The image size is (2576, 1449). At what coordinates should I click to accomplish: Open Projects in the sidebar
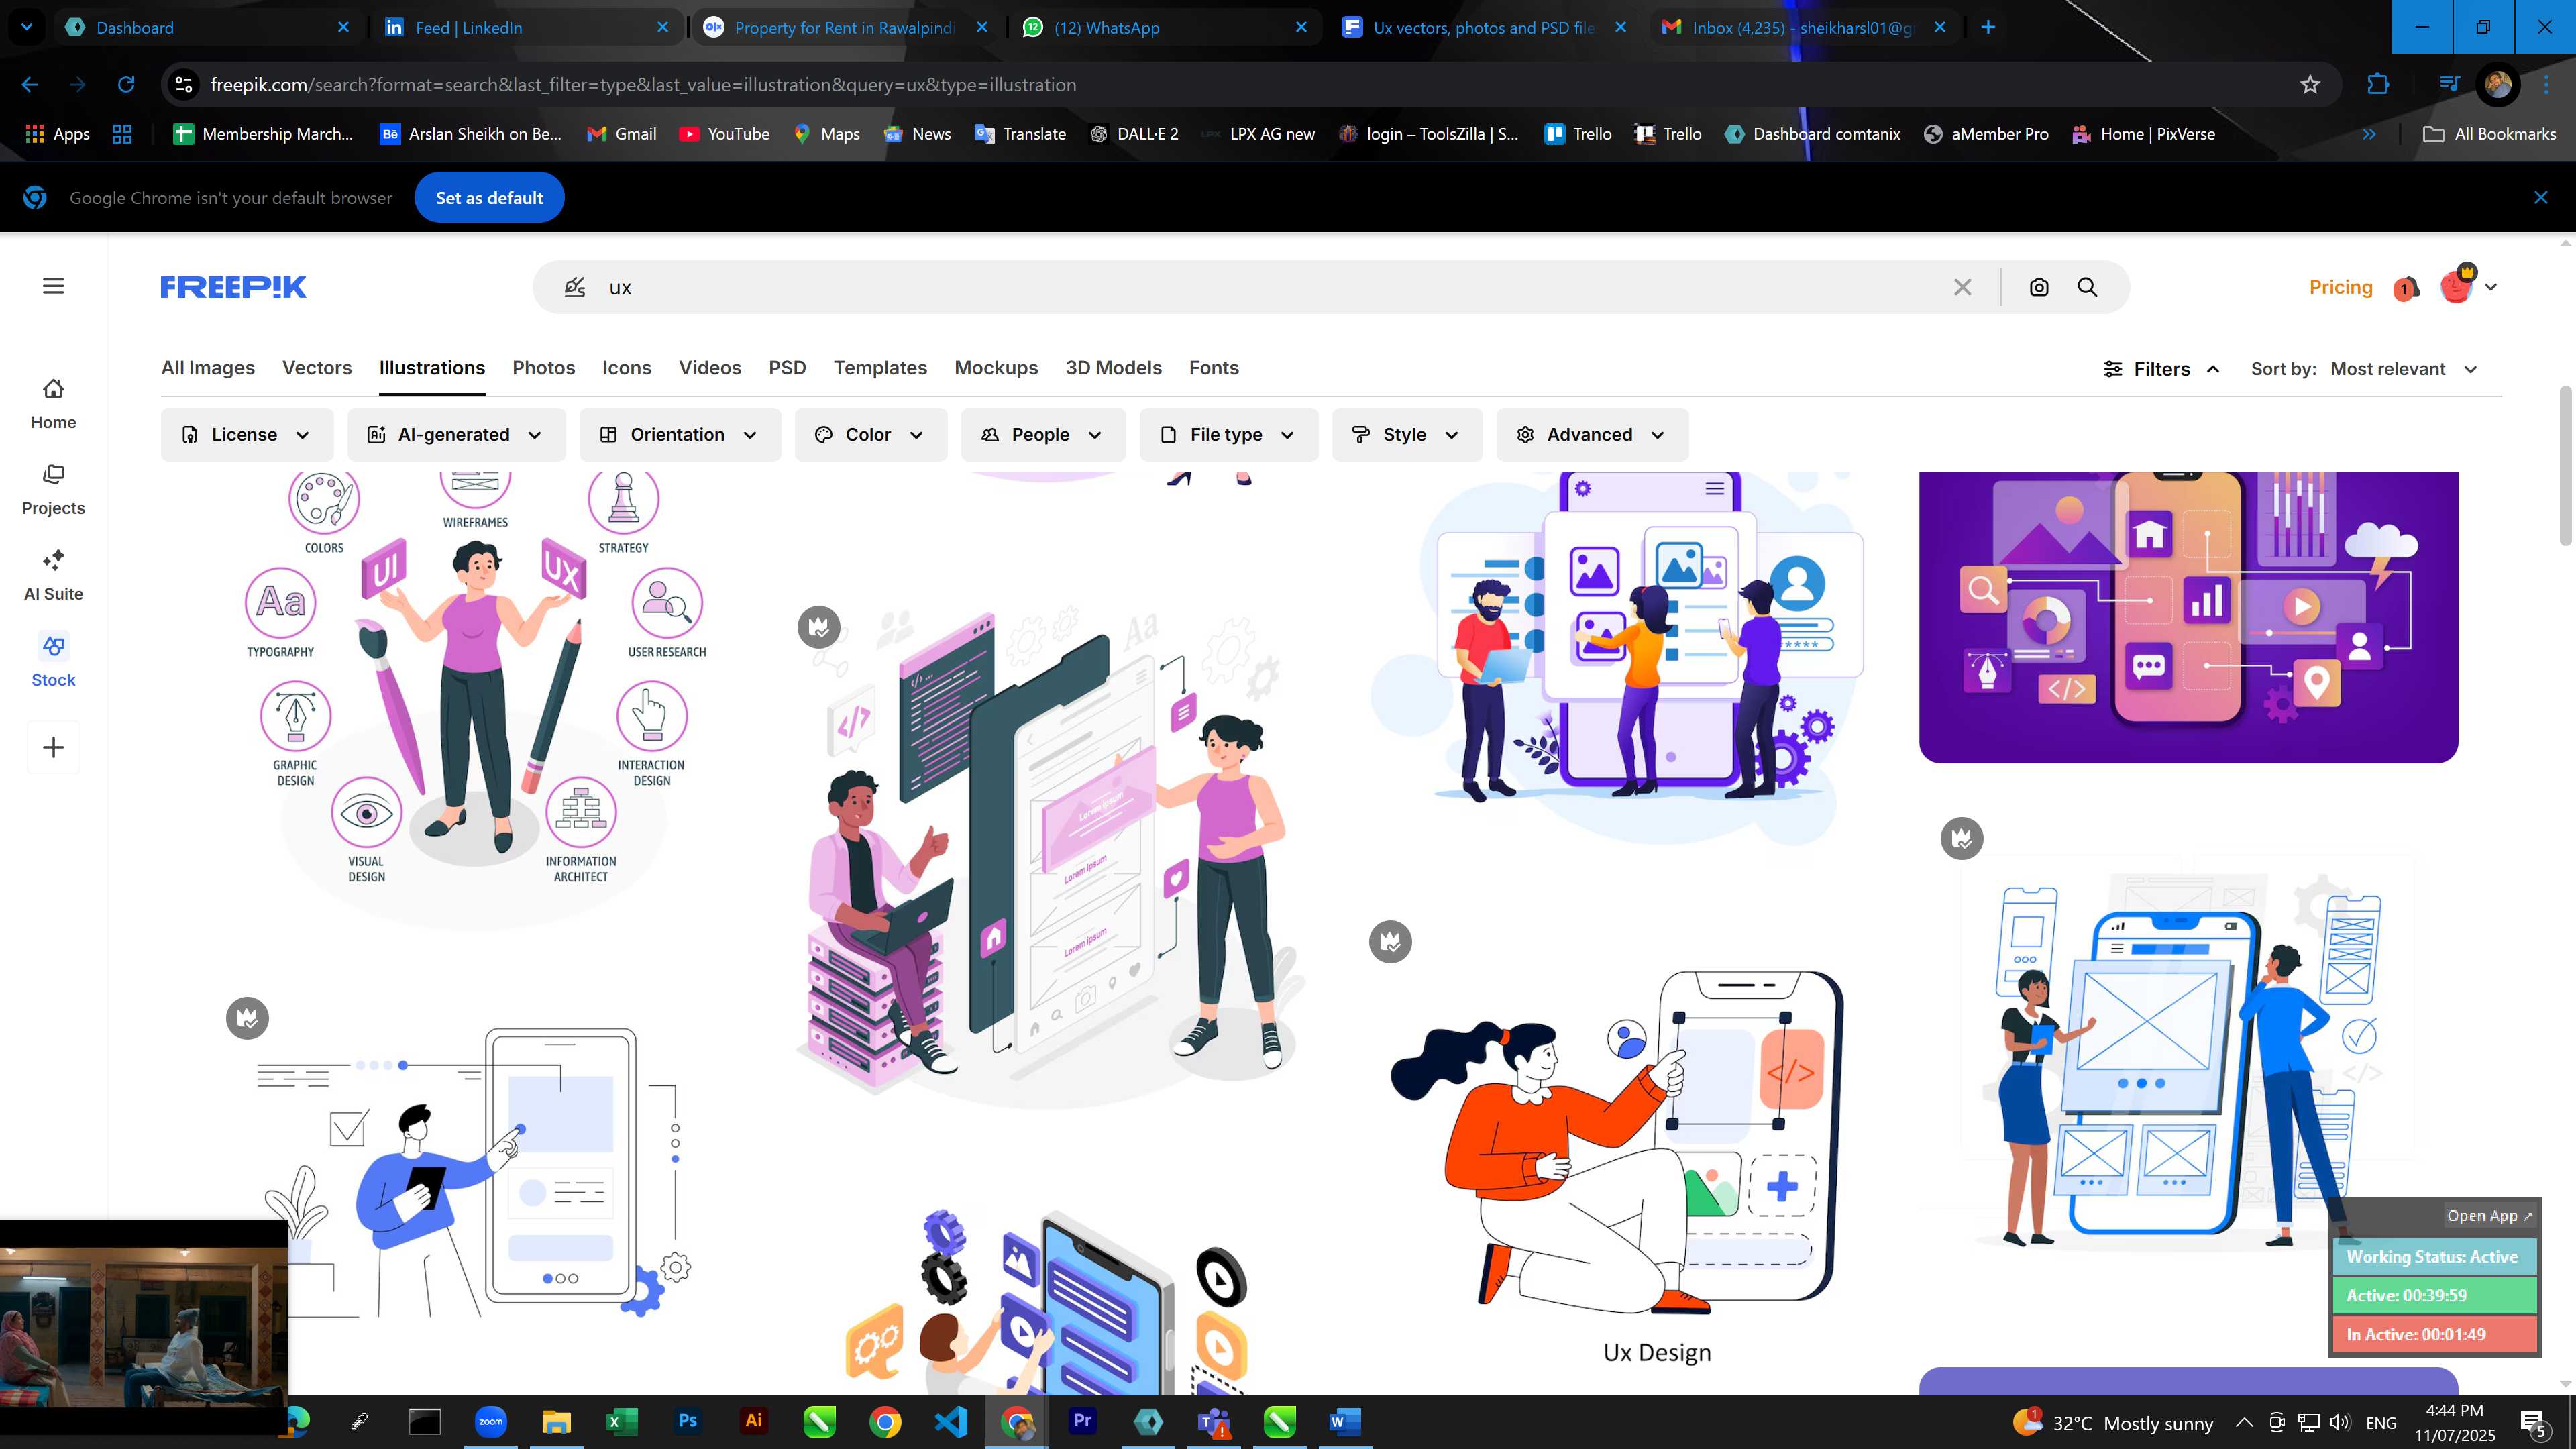click(x=54, y=489)
